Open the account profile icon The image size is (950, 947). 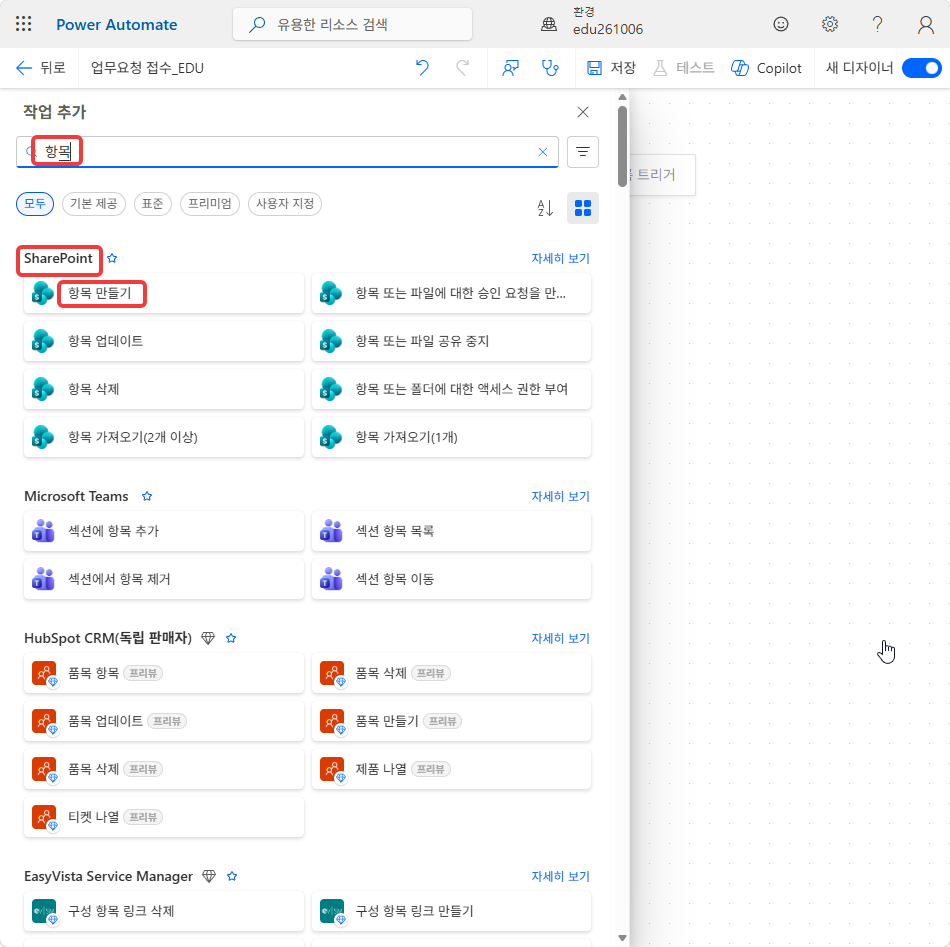(x=925, y=24)
